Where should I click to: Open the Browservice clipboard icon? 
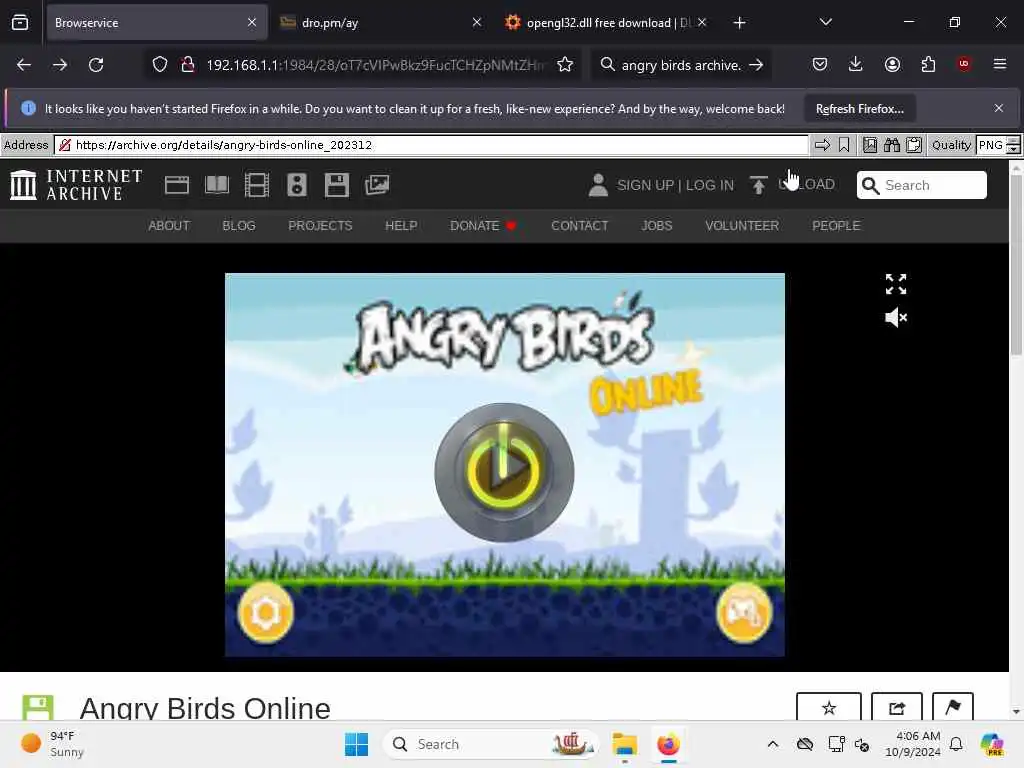pyautogui.click(x=914, y=145)
